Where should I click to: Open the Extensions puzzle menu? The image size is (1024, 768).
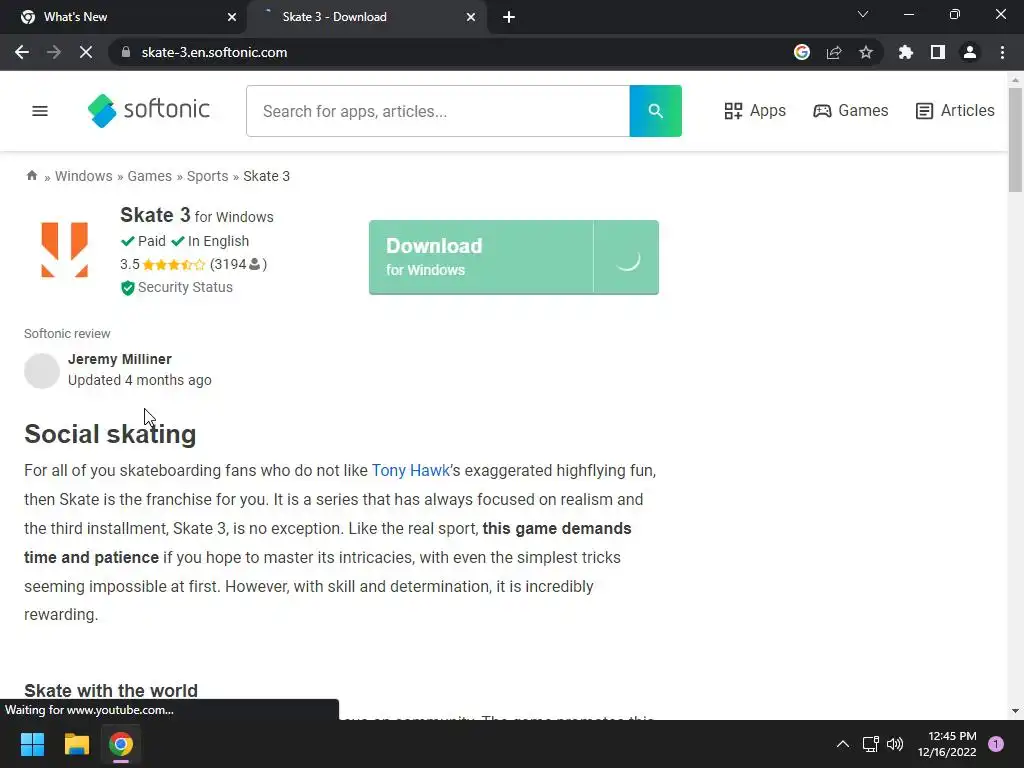click(905, 52)
